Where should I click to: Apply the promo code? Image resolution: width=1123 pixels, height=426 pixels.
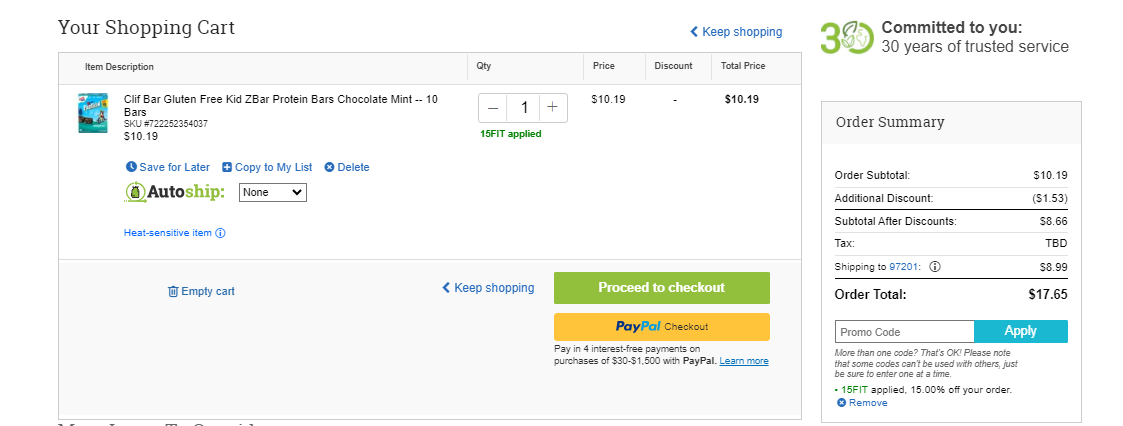click(x=1021, y=331)
